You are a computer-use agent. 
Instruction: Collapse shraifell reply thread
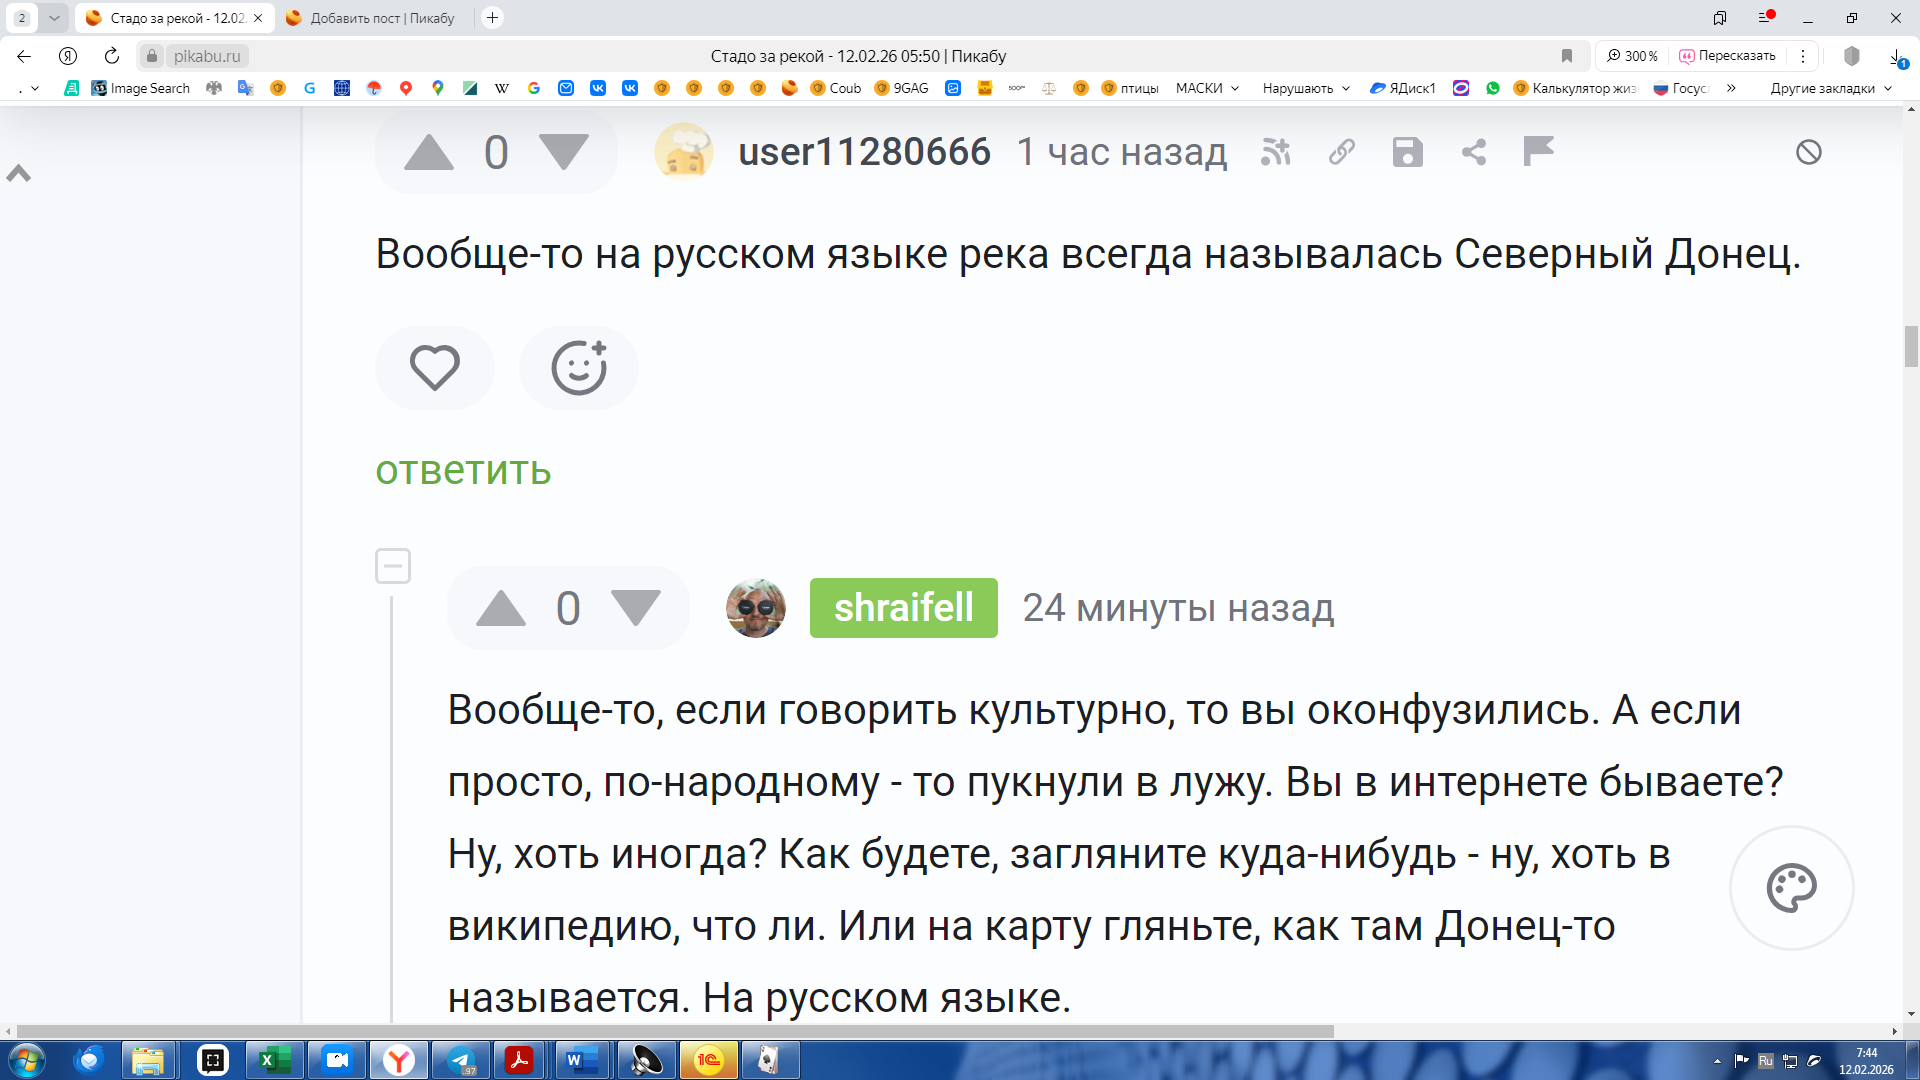393,566
